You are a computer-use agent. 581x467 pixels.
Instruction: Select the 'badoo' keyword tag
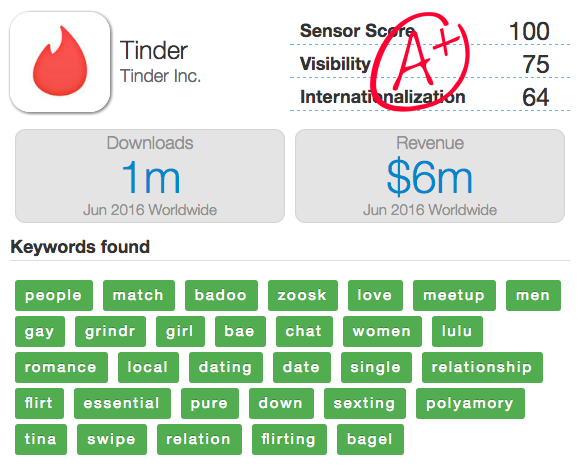pos(221,295)
